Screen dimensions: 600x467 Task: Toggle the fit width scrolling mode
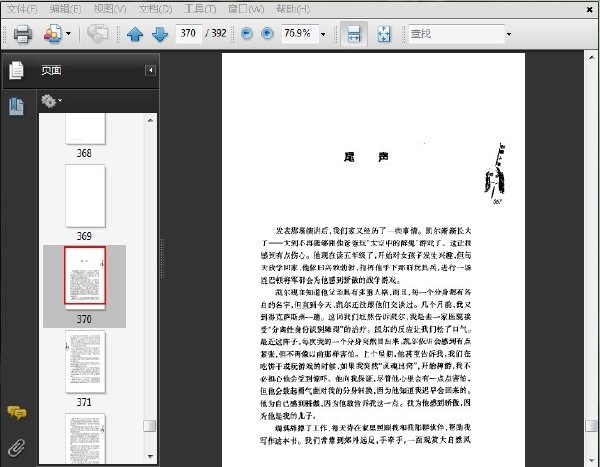pos(354,34)
